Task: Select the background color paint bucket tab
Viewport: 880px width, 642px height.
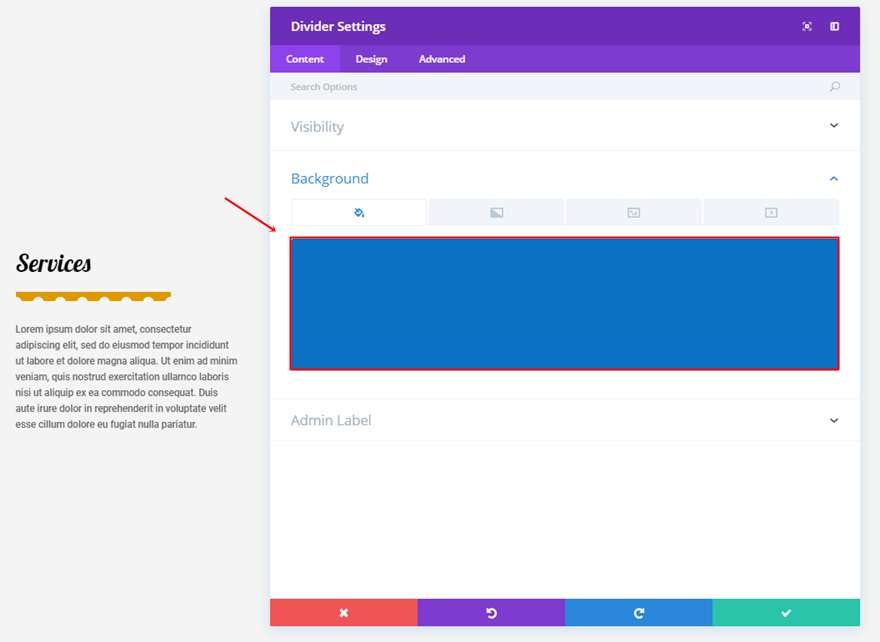Action: 359,213
